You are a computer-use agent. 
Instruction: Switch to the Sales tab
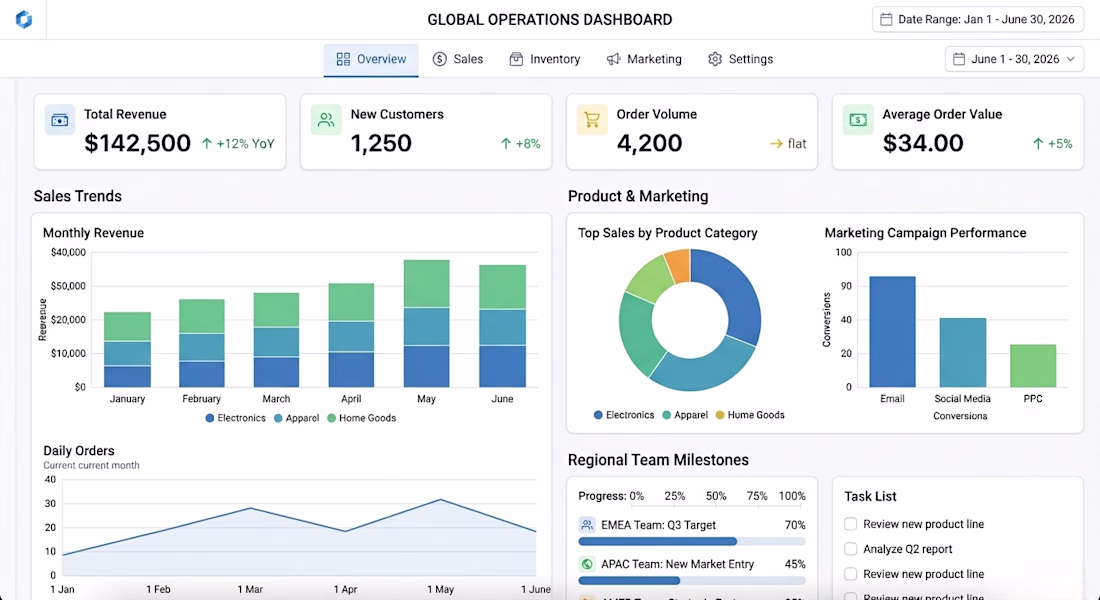pos(458,60)
